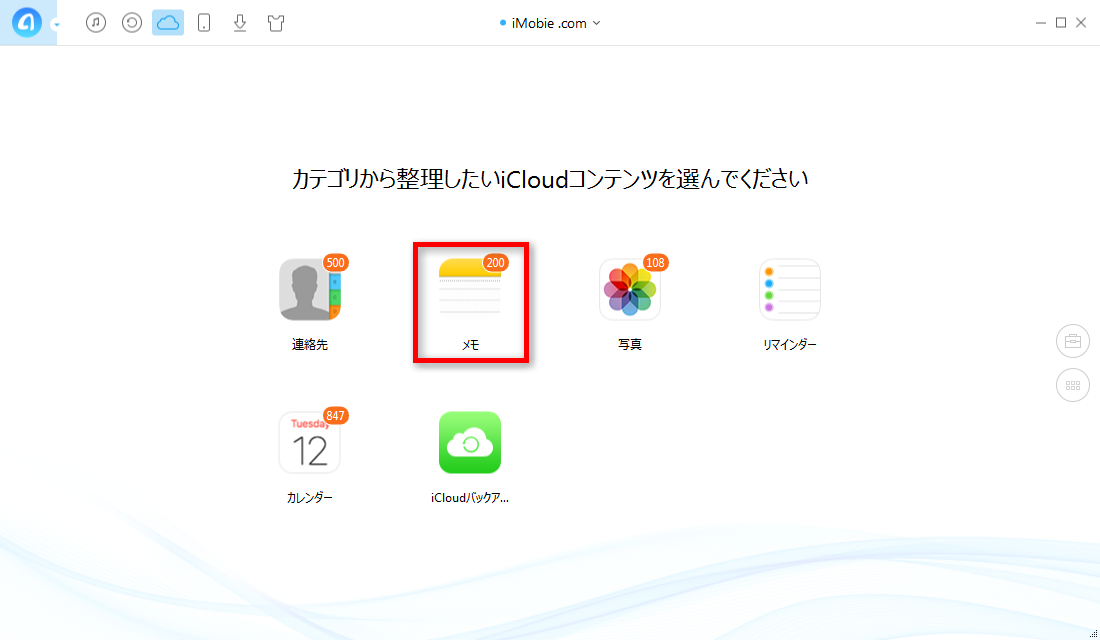Click the リマインダー label text

click(790, 345)
